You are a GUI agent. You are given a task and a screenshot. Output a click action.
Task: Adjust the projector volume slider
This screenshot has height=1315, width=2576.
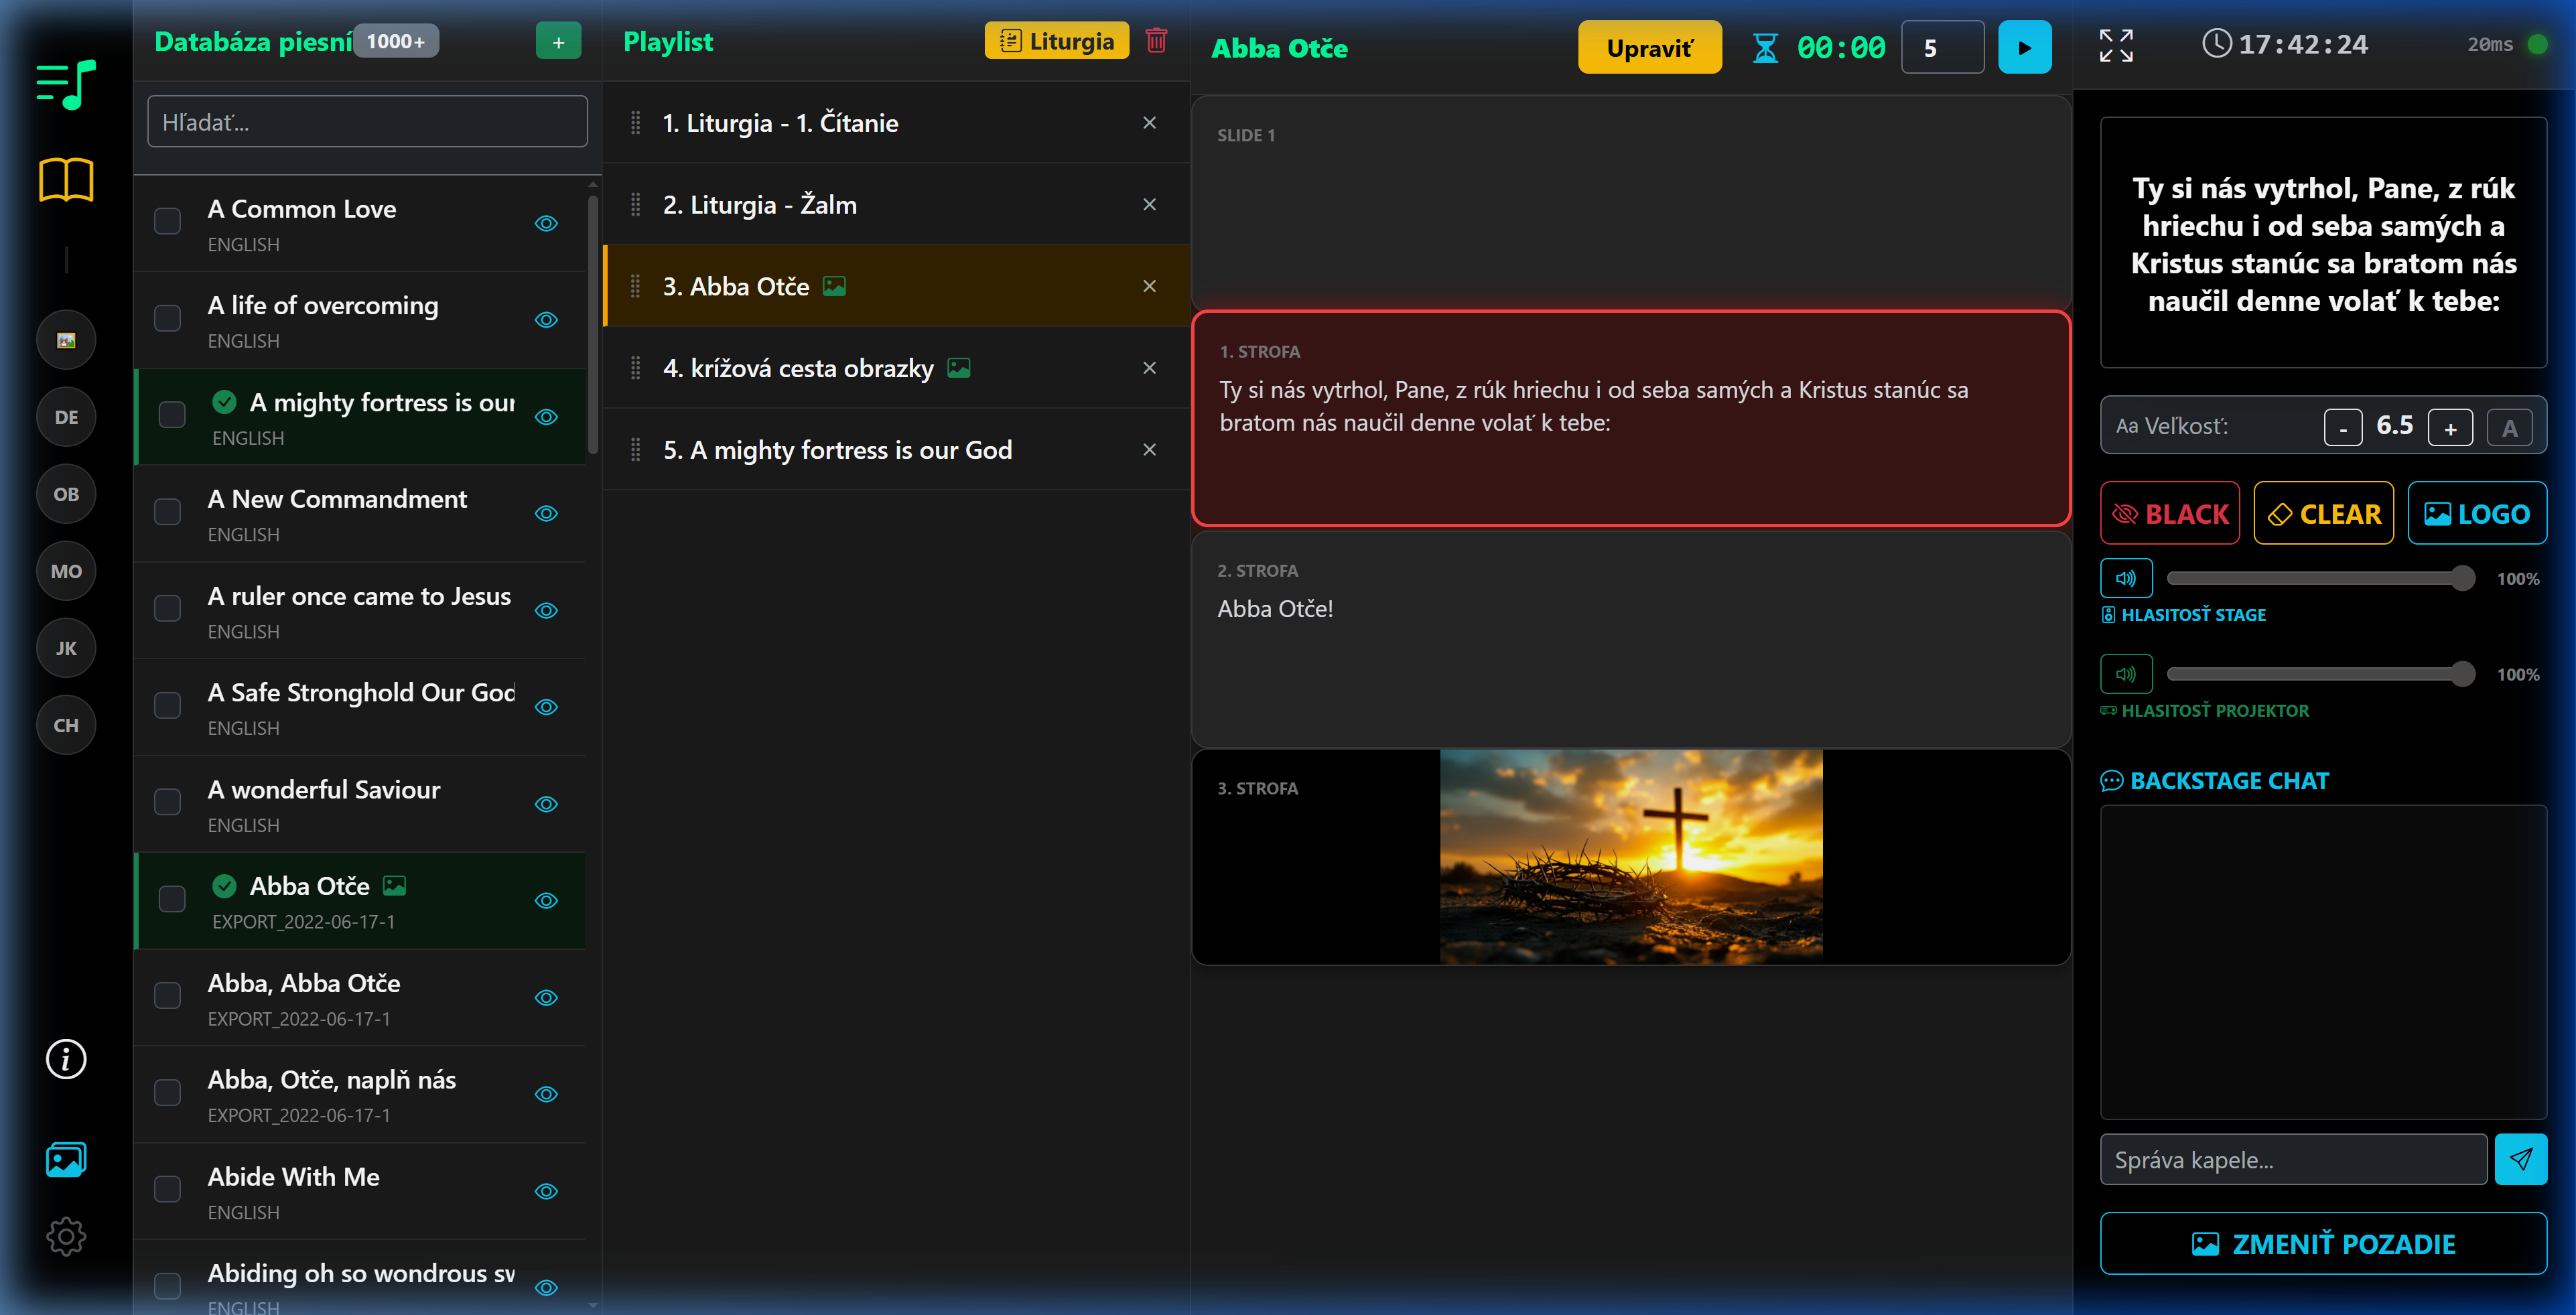2320,673
